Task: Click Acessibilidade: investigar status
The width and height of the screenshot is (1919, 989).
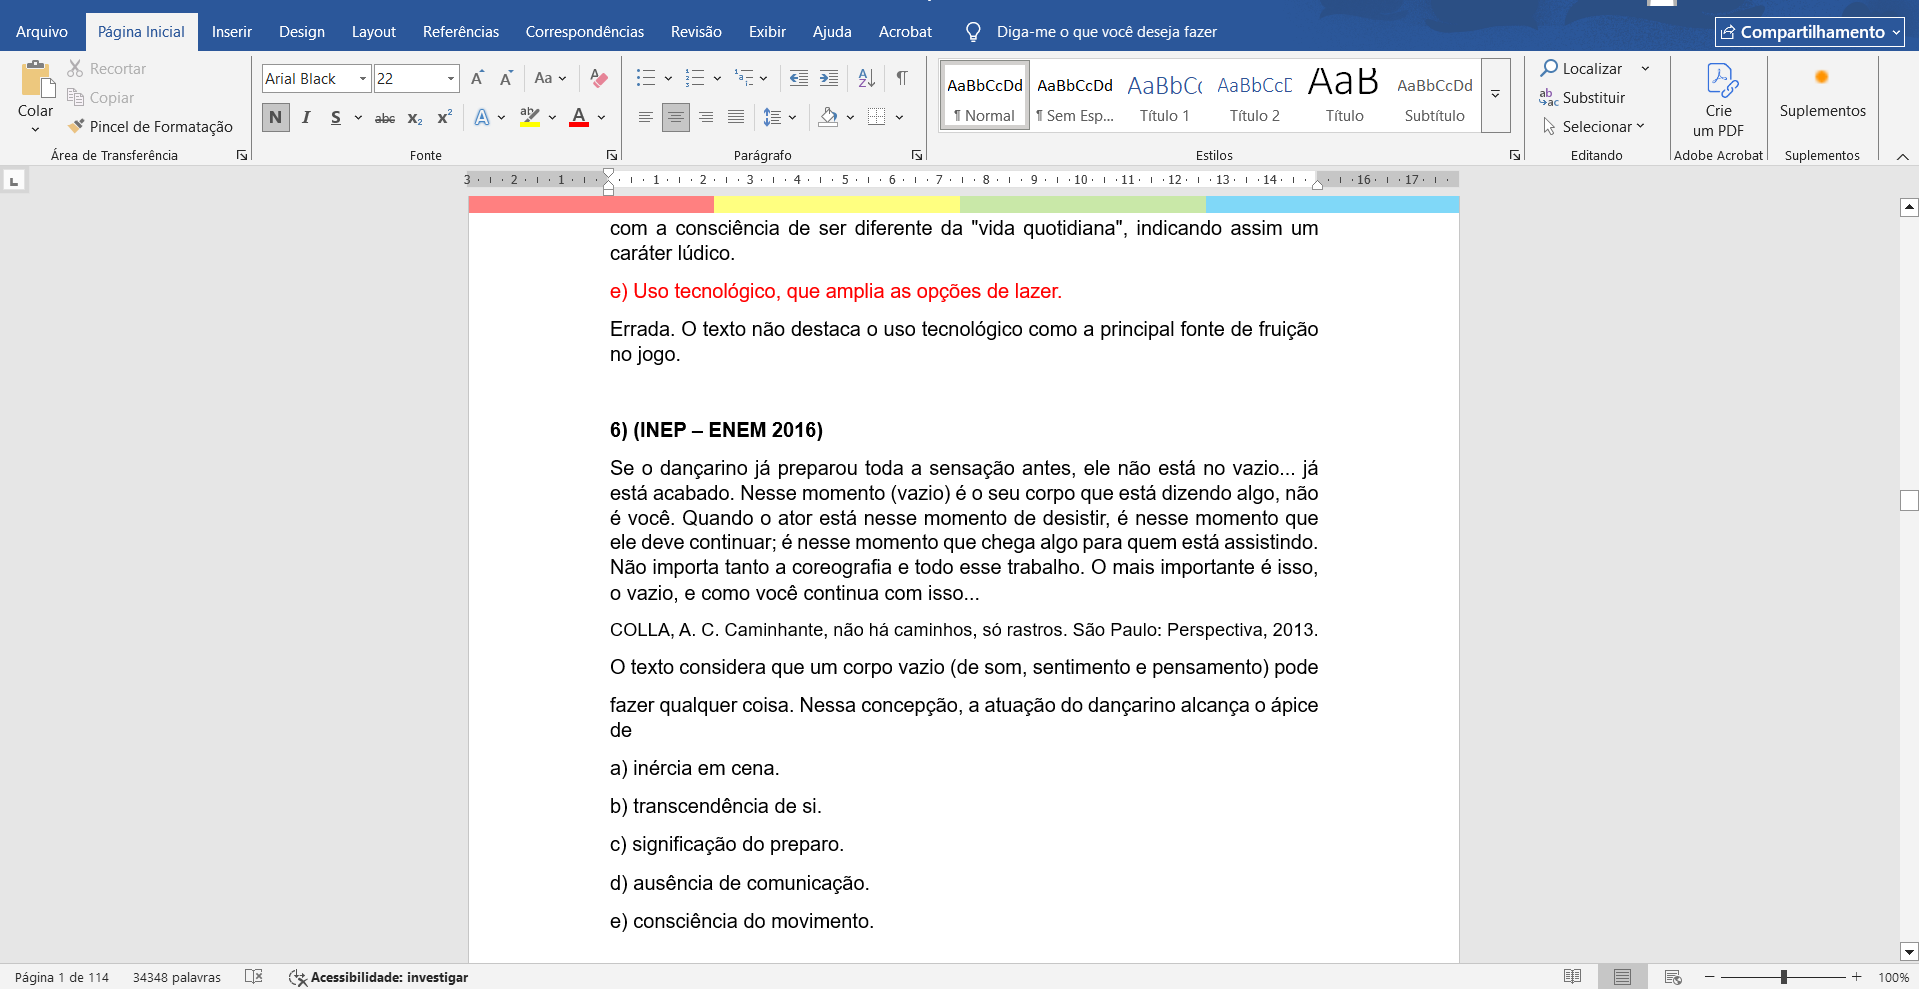Action: tap(379, 977)
